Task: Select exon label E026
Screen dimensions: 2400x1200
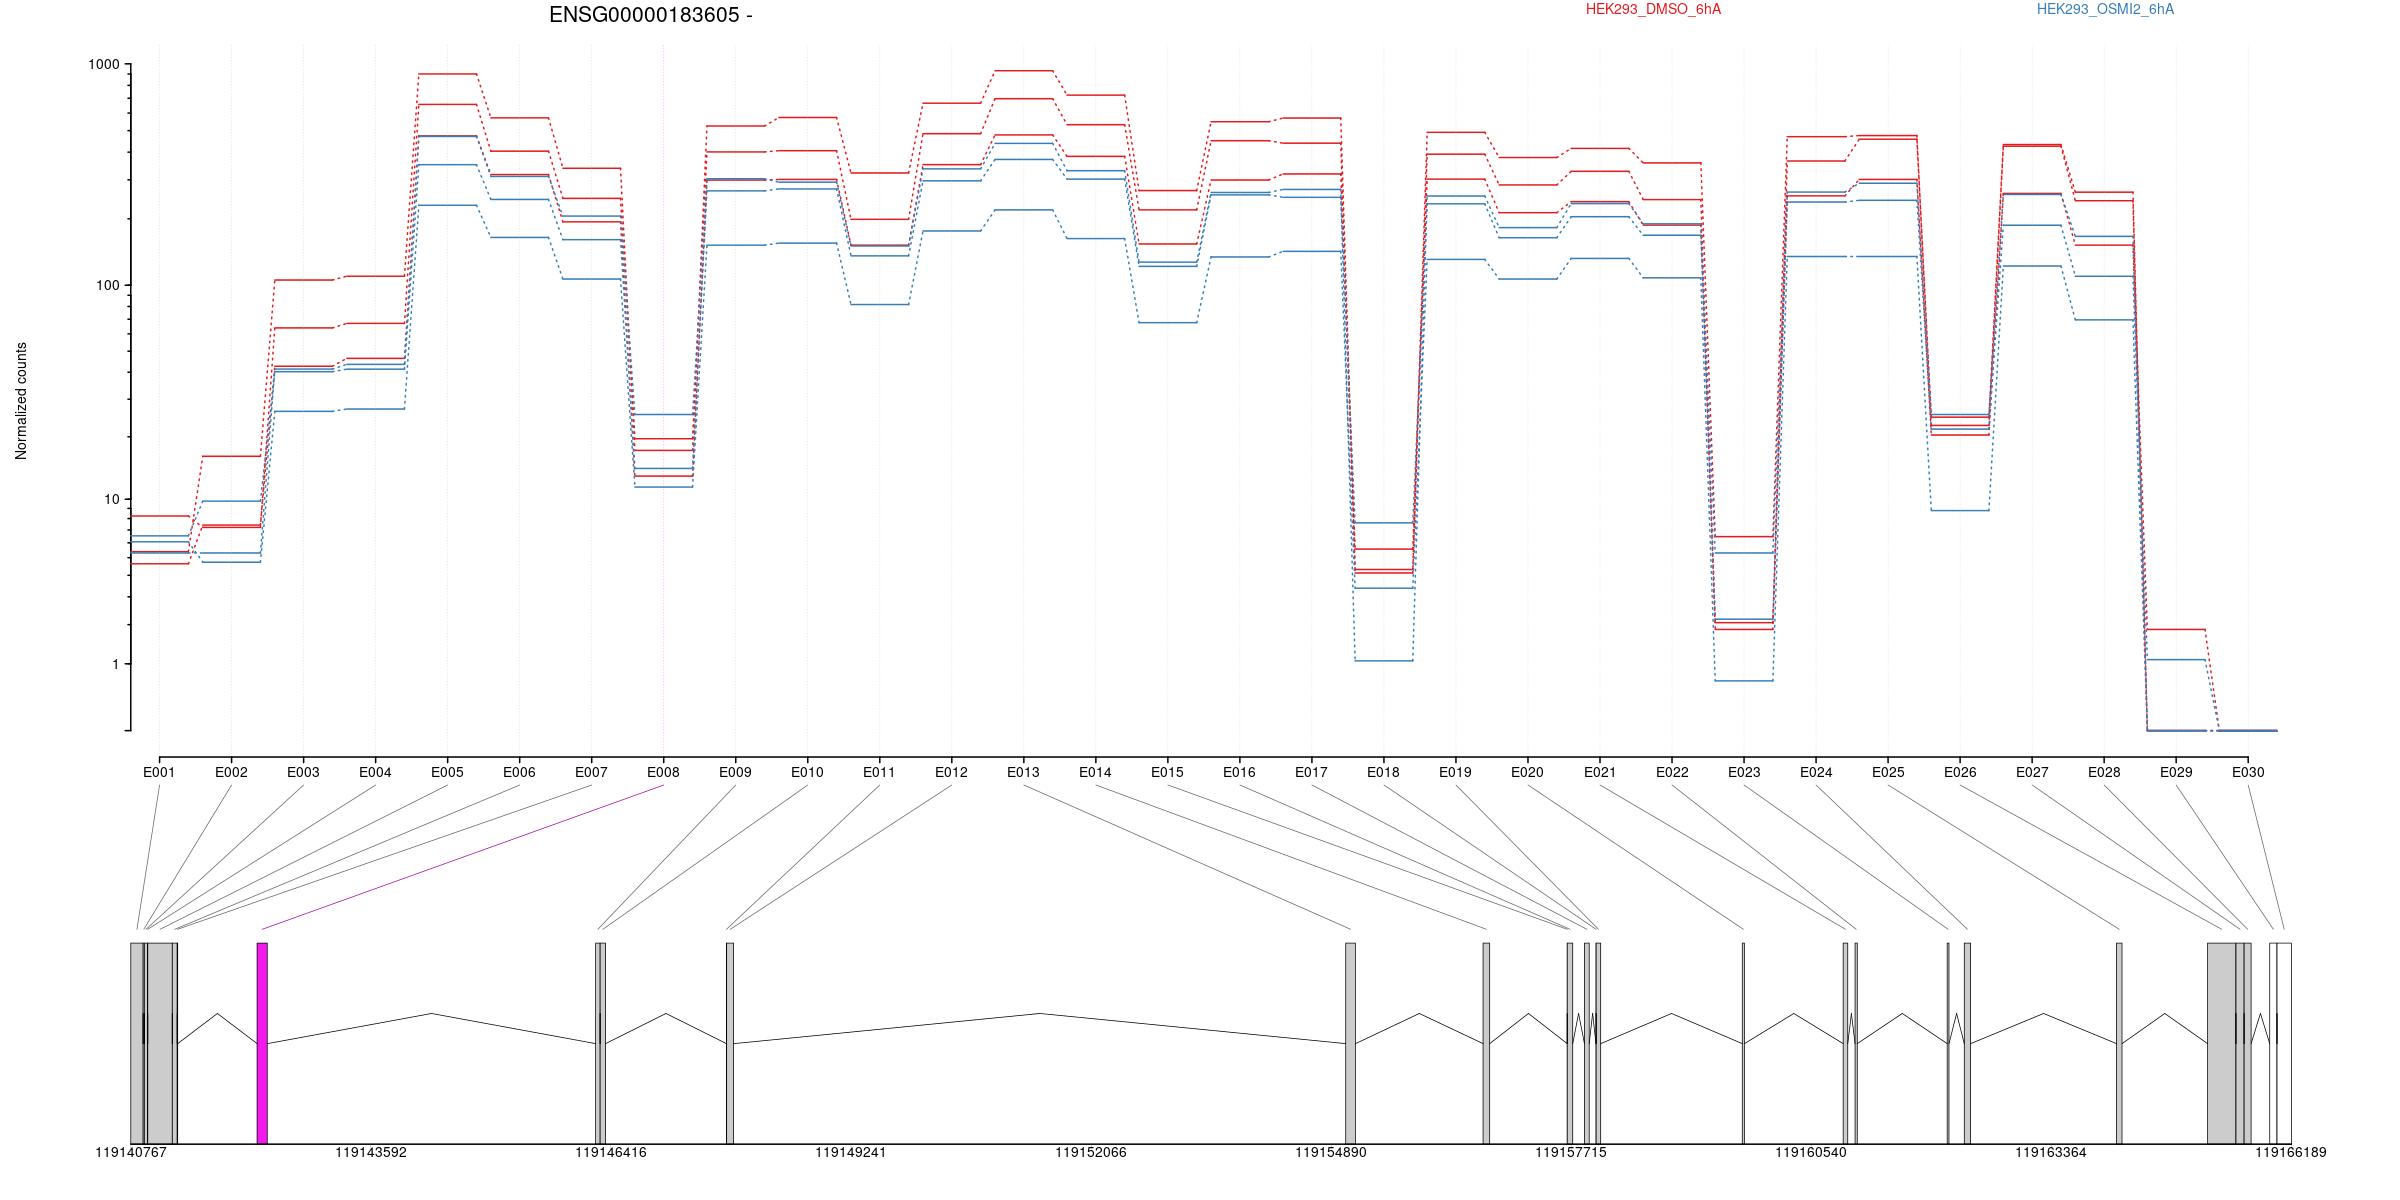Action: click(x=1960, y=772)
